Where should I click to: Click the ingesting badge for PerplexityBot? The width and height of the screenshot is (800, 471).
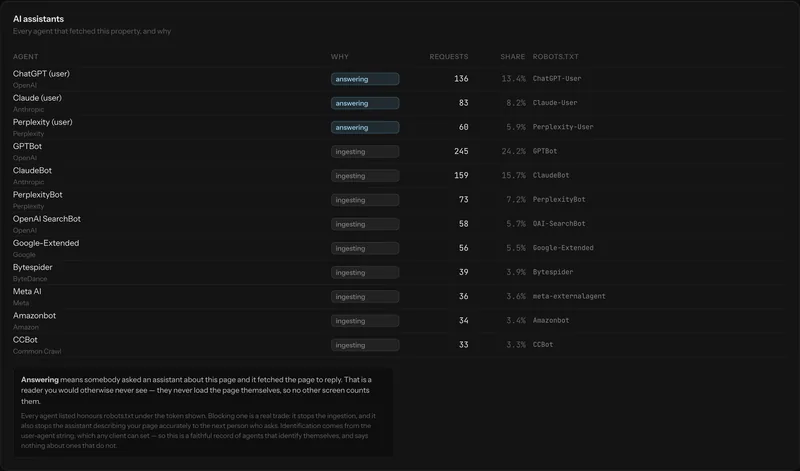[x=365, y=200]
